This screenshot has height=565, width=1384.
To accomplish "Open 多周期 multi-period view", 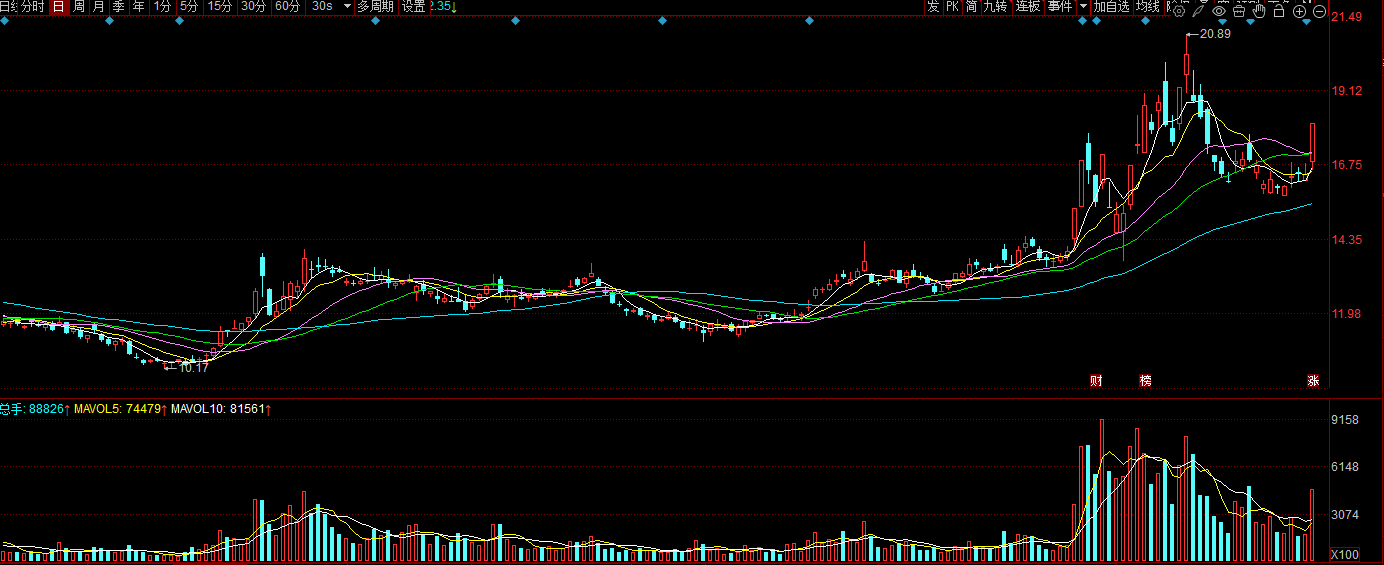I will pyautogui.click(x=376, y=6).
